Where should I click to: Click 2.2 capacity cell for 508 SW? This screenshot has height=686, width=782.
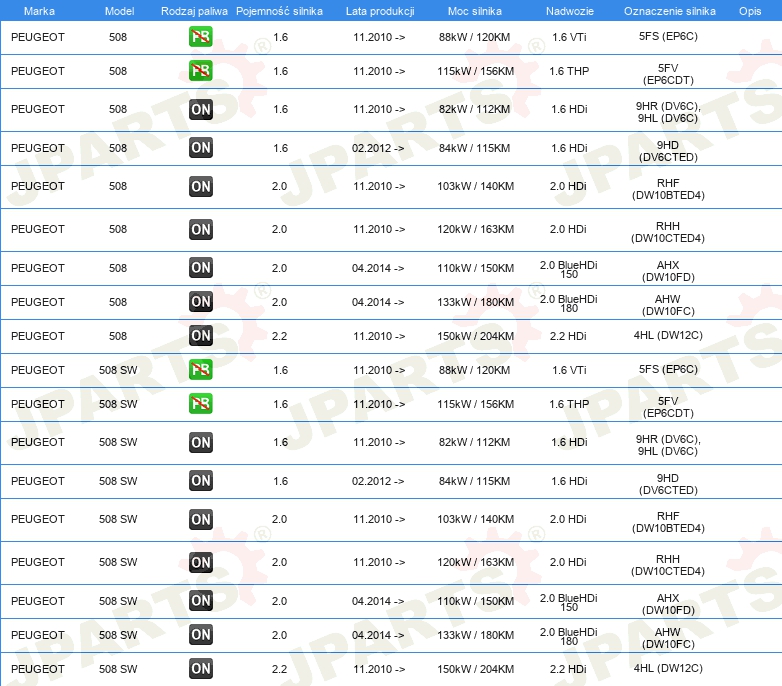[279, 669]
